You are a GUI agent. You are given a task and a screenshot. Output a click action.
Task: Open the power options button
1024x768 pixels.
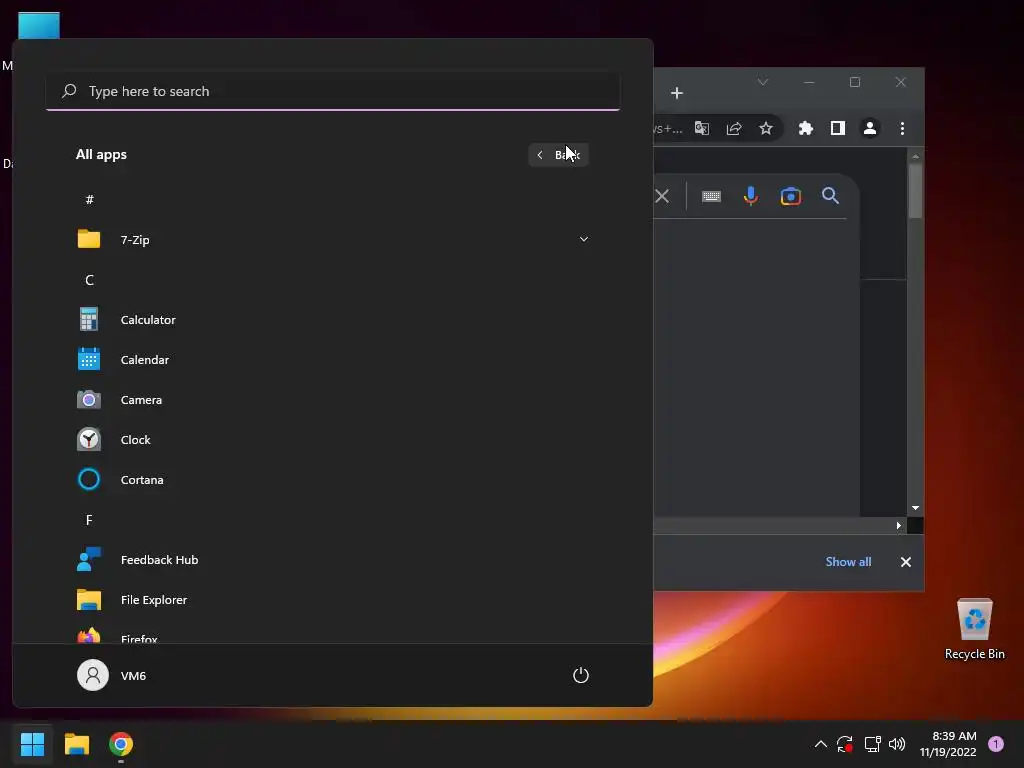[581, 675]
